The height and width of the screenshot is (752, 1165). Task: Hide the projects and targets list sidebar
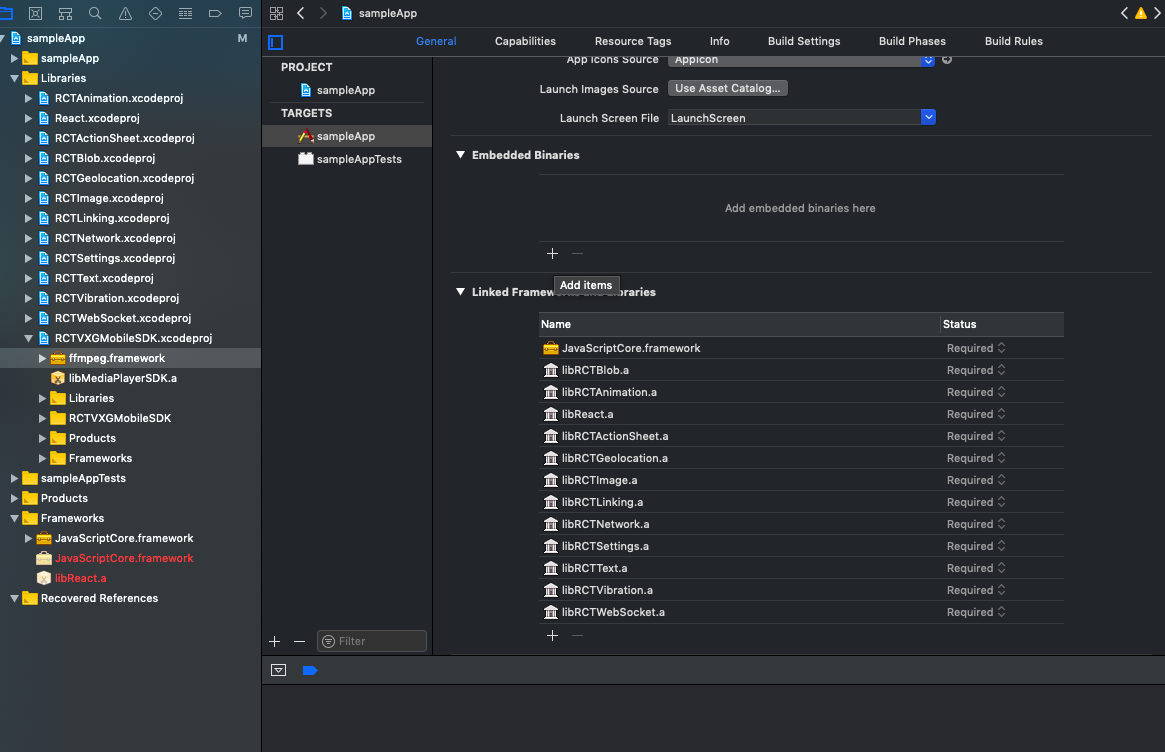coord(276,42)
